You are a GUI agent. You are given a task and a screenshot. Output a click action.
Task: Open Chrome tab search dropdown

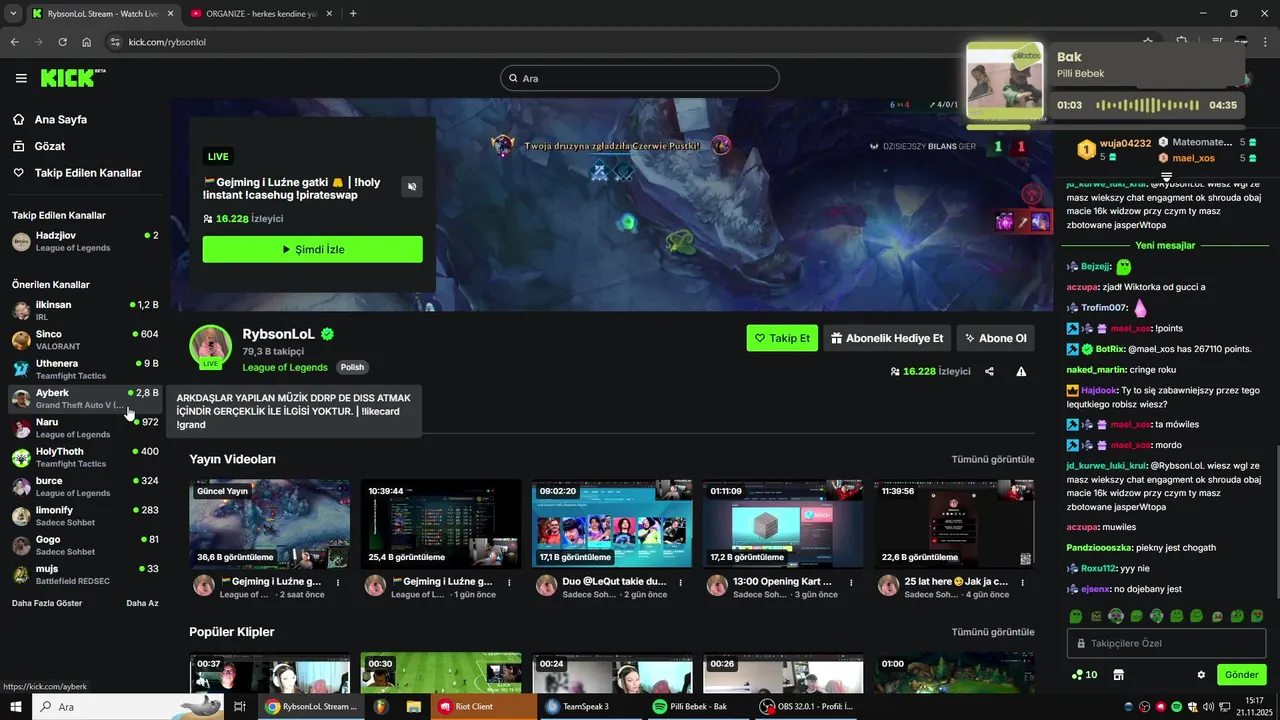click(x=14, y=14)
